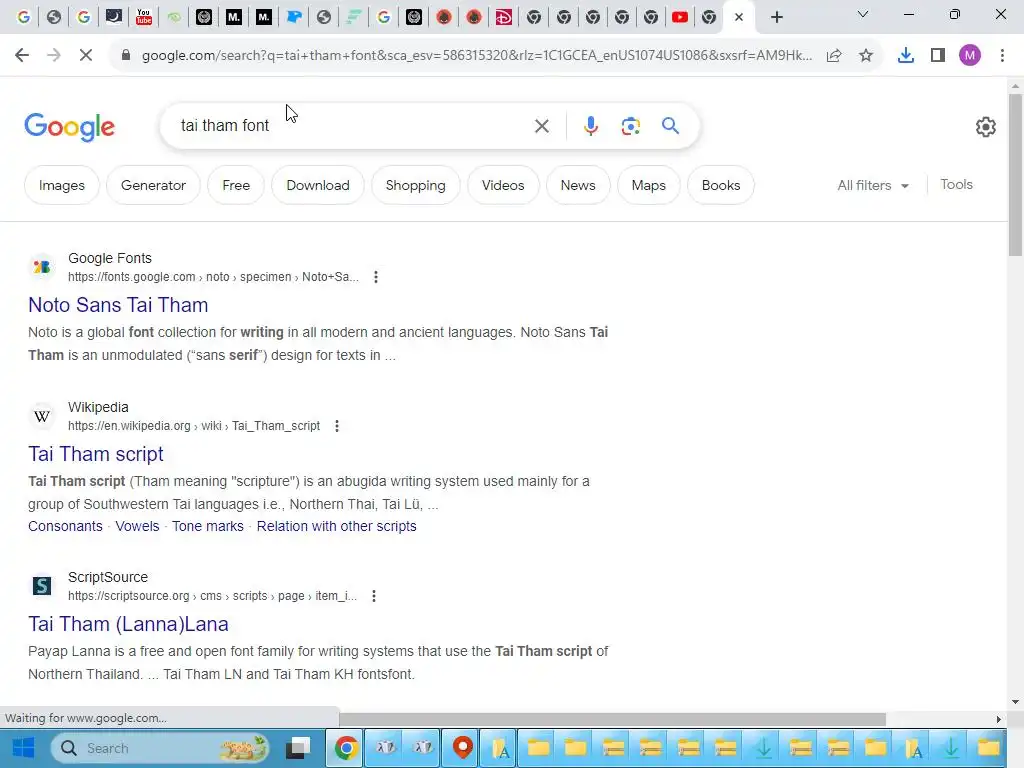Switch to Shopping results

click(x=415, y=185)
